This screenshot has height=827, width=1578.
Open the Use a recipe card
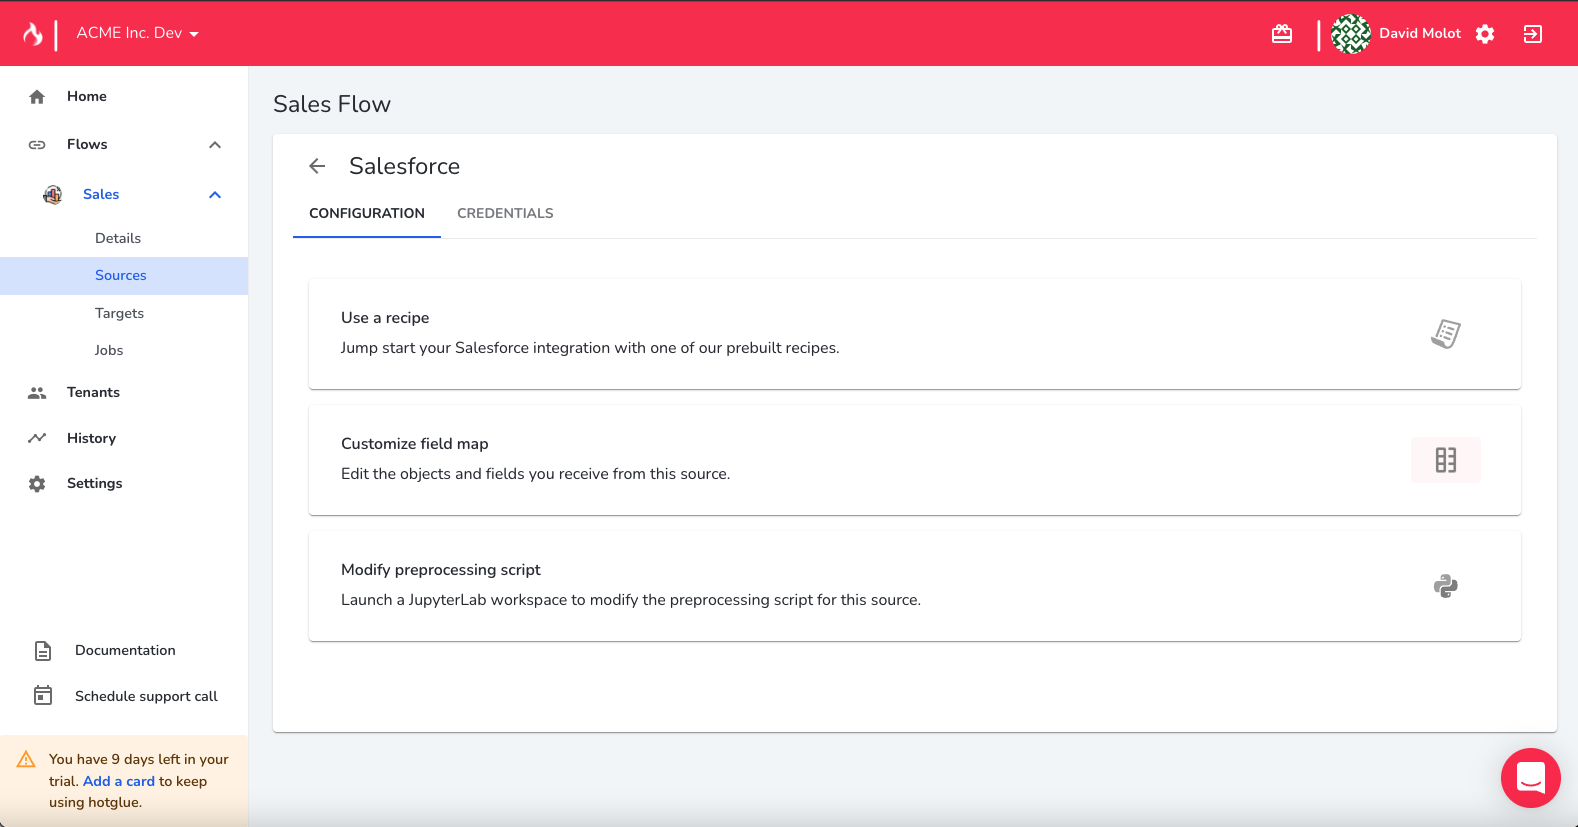click(915, 334)
